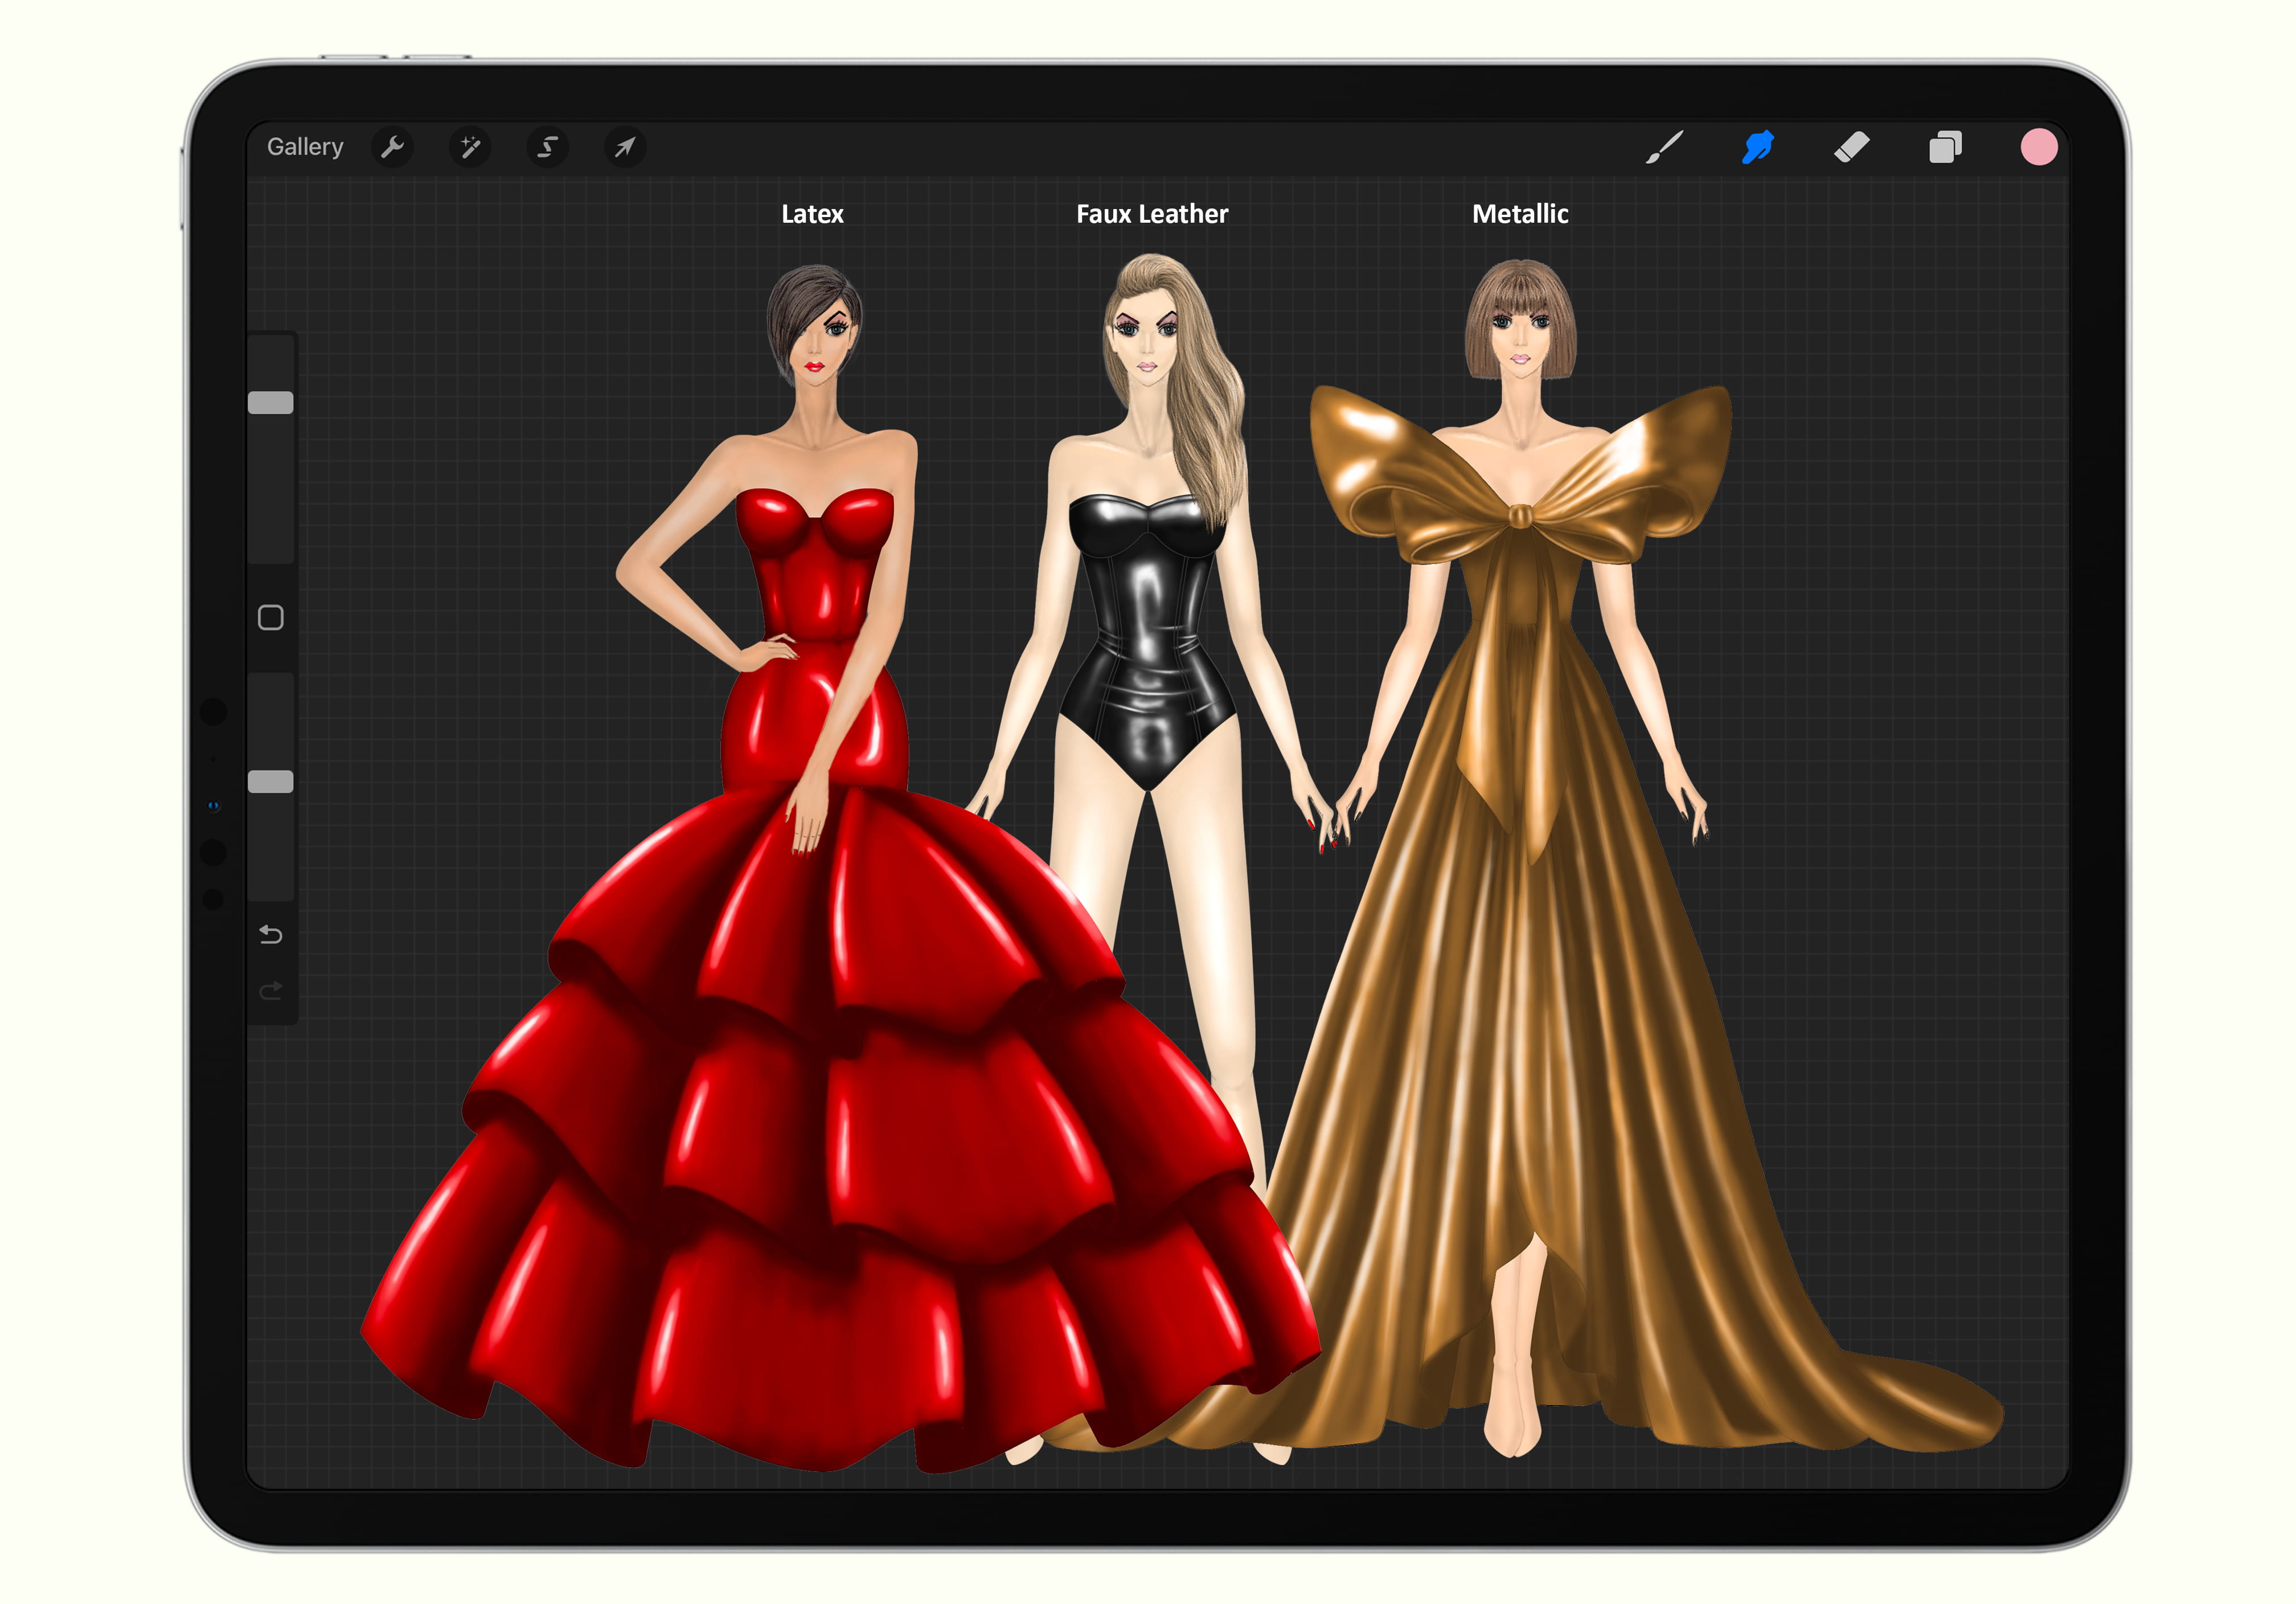2296x1604 pixels.
Task: Tap the Modify square button on sidebar
Action: click(x=271, y=618)
